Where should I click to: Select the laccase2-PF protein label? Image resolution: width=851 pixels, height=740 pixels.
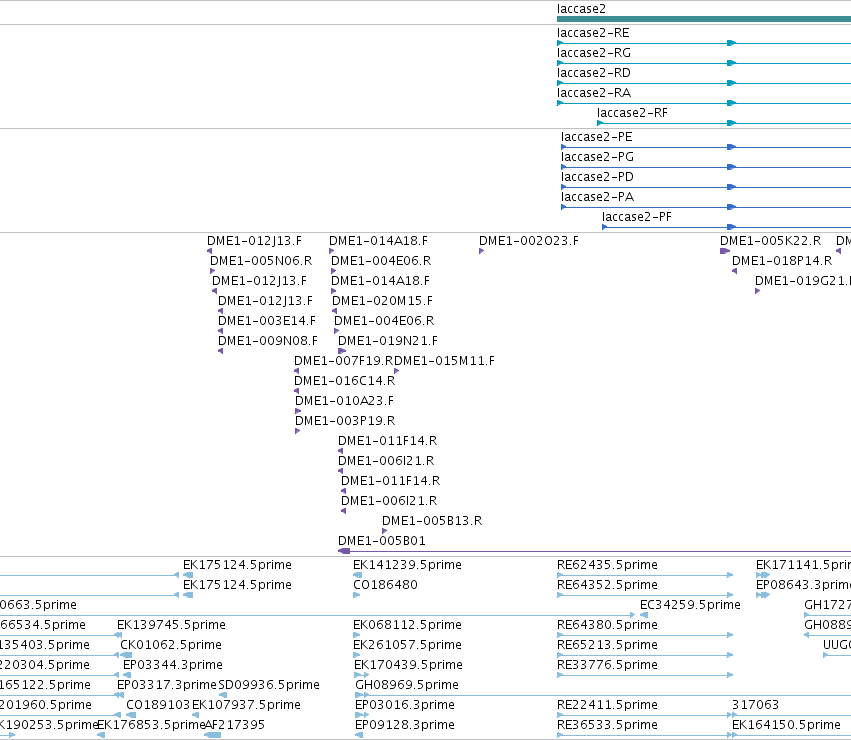click(637, 217)
